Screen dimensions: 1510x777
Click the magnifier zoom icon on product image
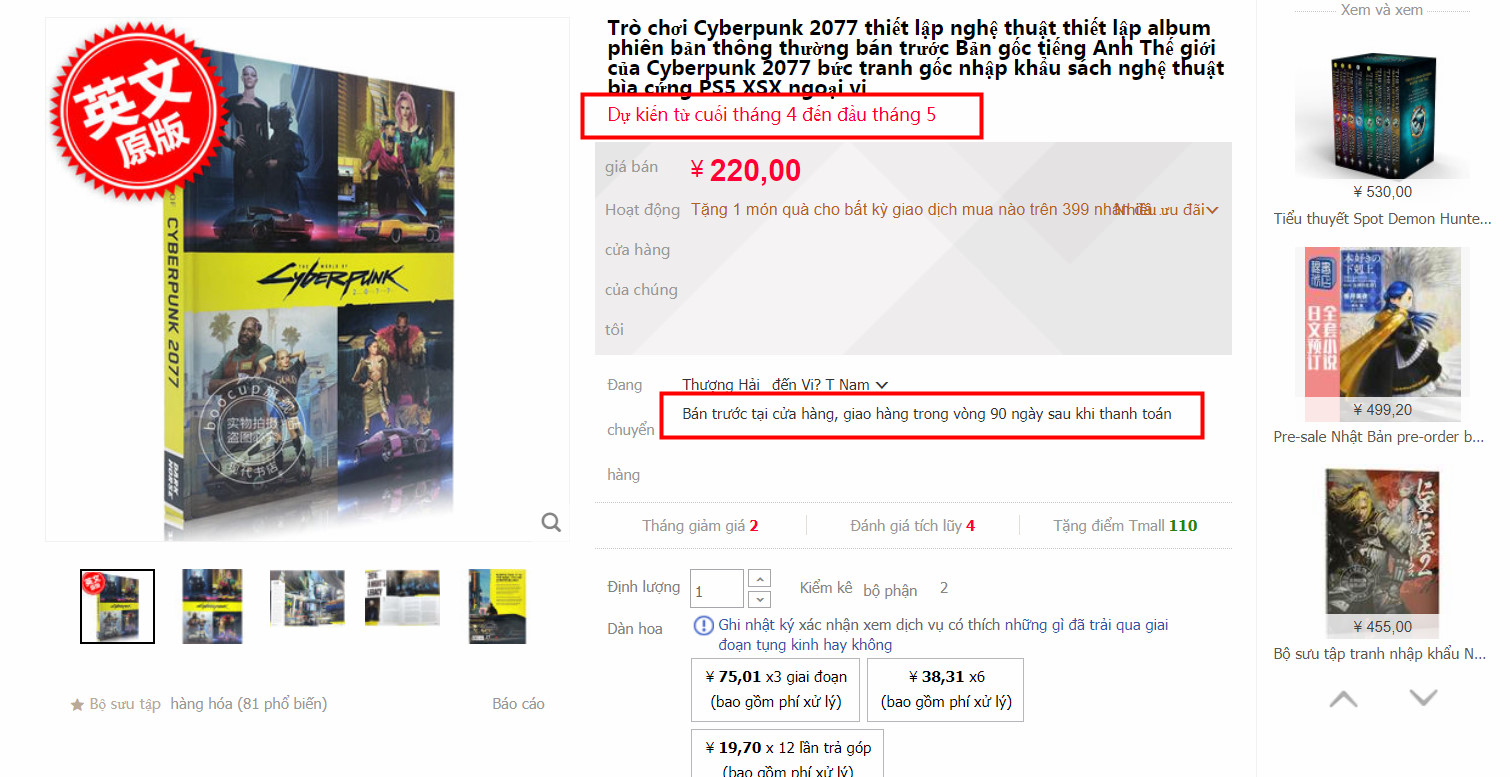[x=551, y=522]
